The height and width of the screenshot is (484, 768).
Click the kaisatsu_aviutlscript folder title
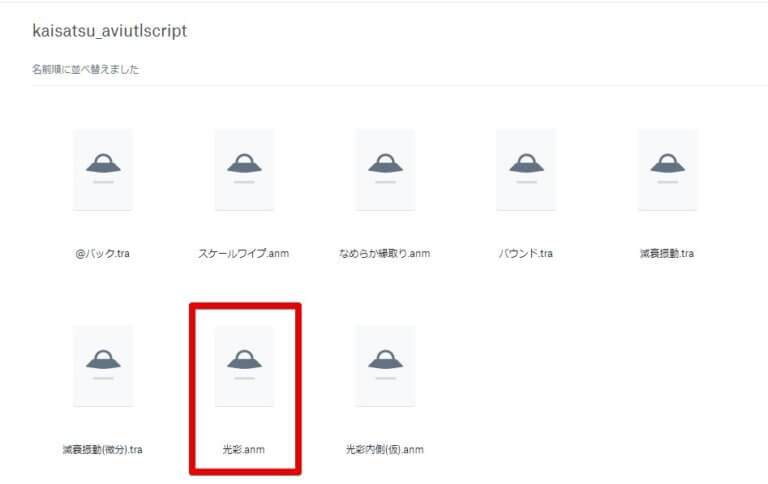[x=110, y=31]
